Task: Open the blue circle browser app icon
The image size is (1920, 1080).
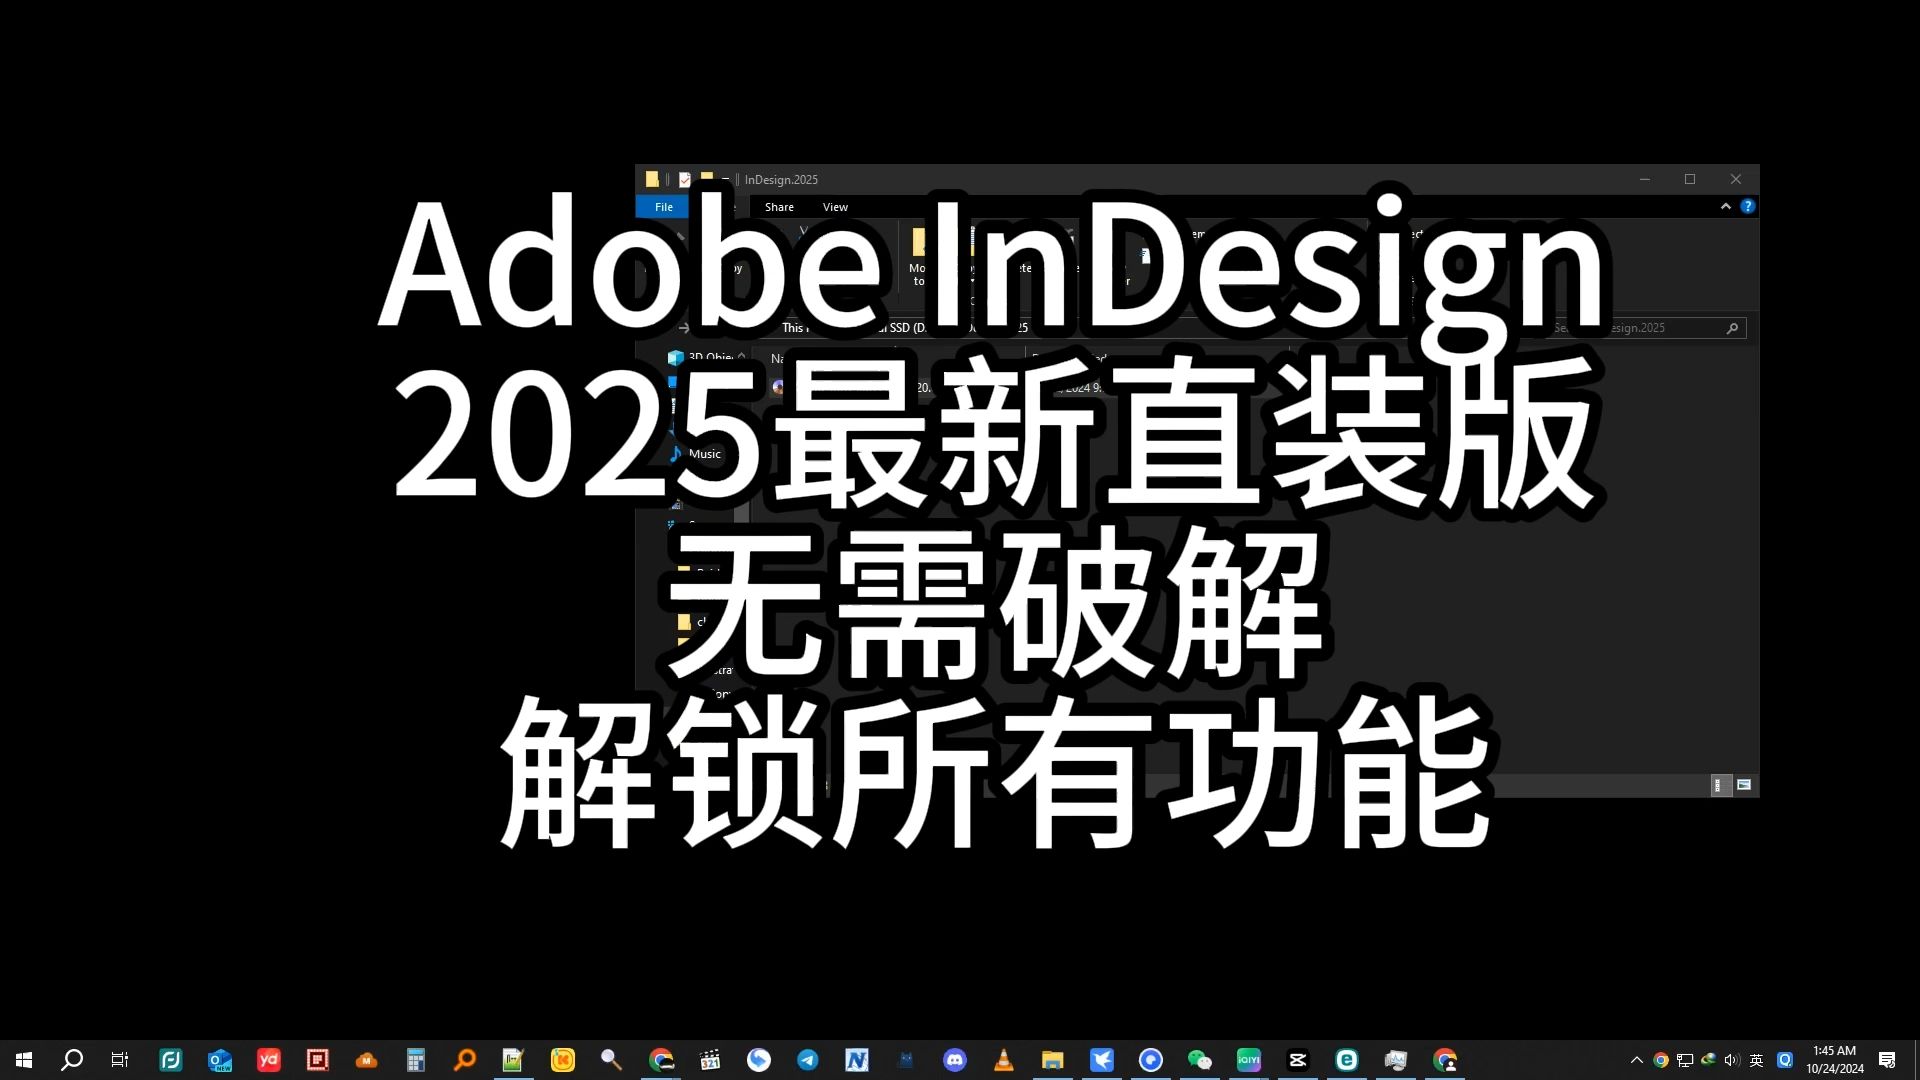Action: point(1151,1060)
